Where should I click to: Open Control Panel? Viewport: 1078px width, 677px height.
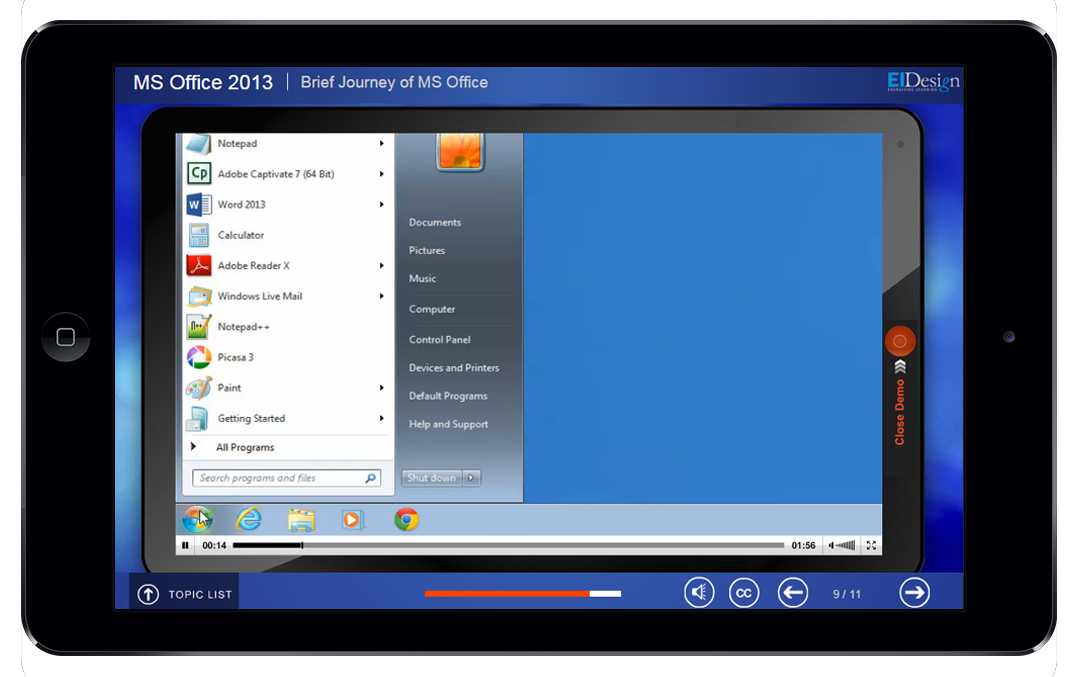[x=440, y=340]
